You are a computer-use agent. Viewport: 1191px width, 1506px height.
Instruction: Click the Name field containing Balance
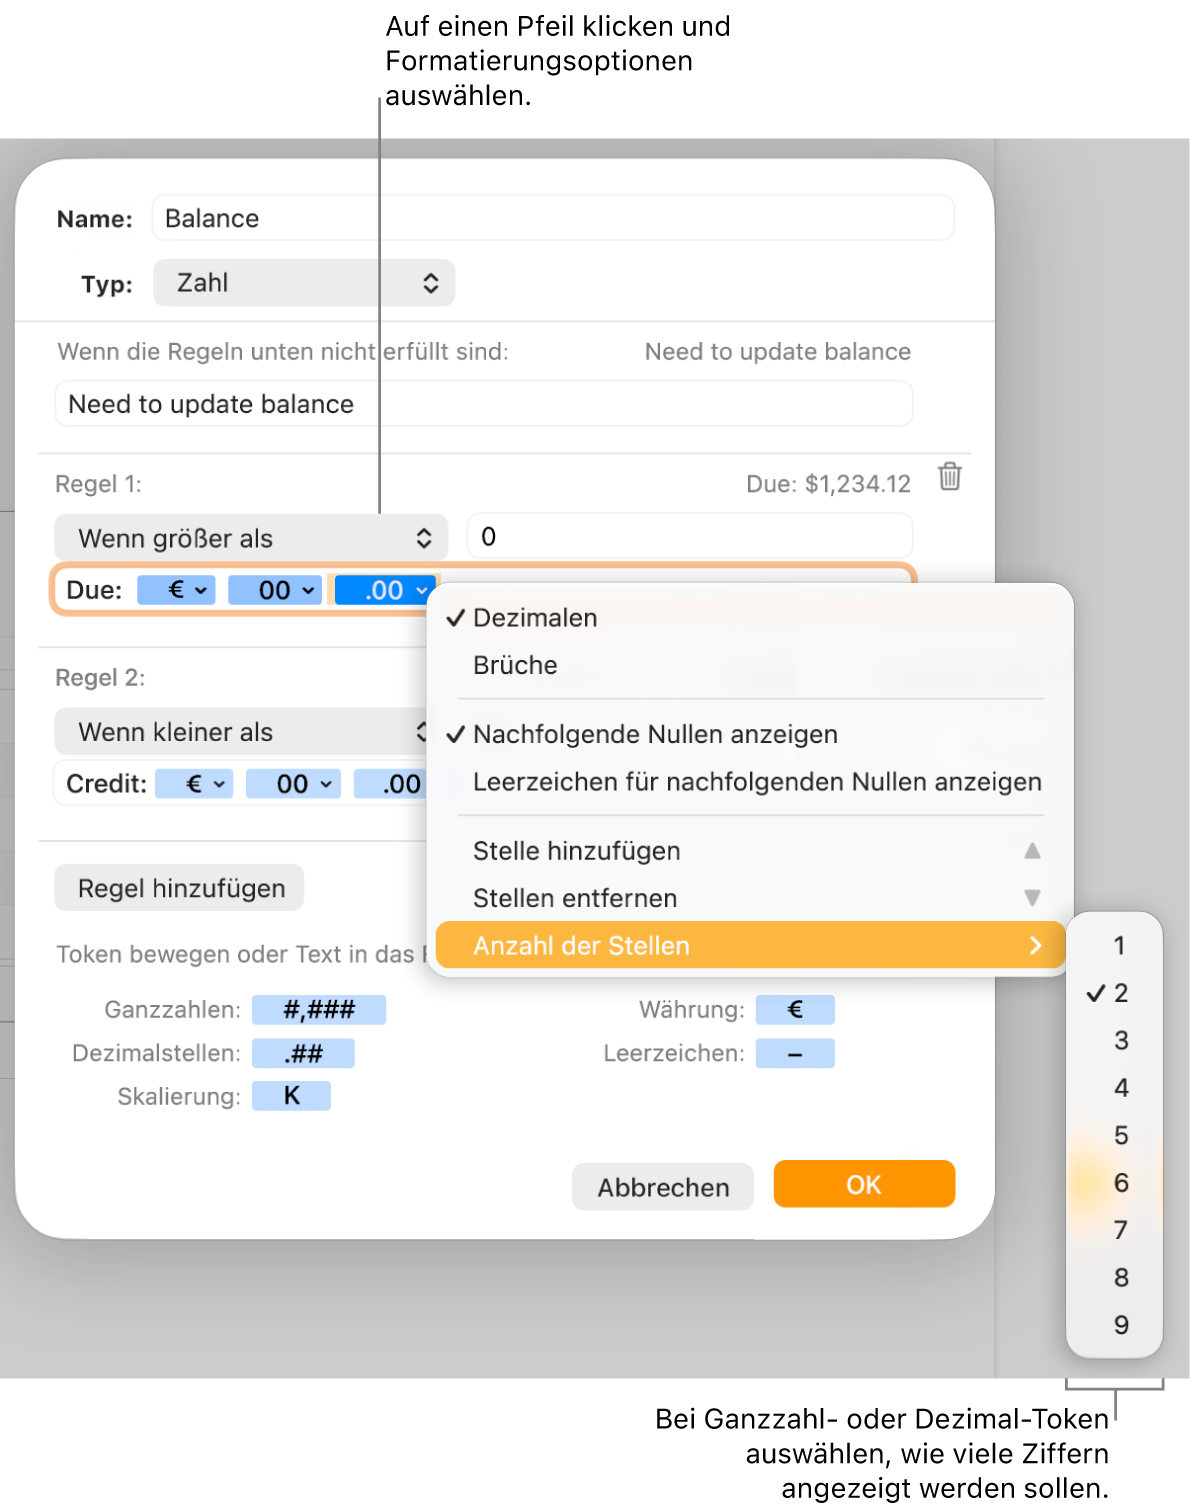(553, 218)
